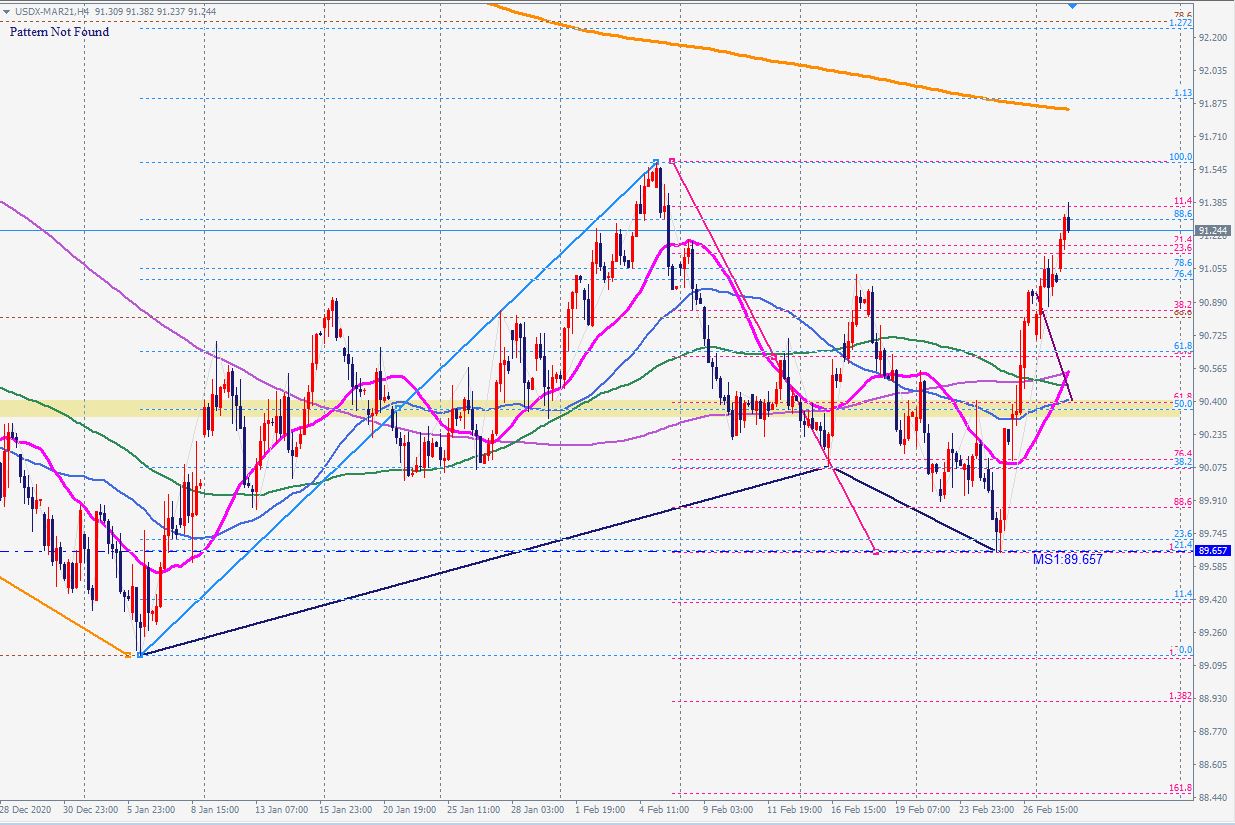Click the thick orange moving average line end
Viewport: 1235px width, 825px height.
point(1066,108)
